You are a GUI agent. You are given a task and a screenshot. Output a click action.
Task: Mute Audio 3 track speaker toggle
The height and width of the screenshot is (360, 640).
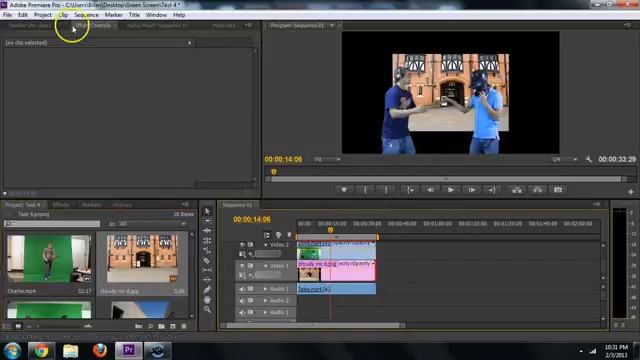pyautogui.click(x=242, y=312)
